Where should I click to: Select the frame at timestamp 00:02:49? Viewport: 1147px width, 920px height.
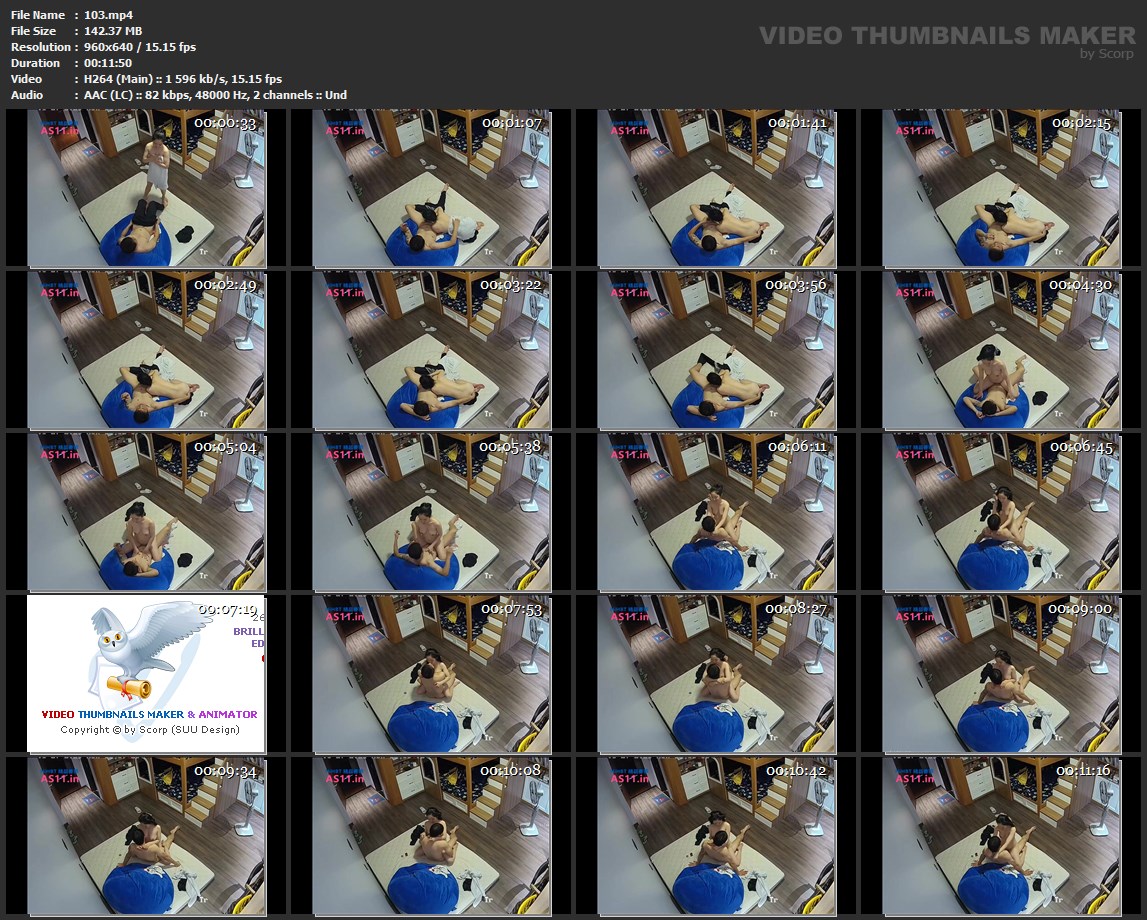click(x=146, y=350)
